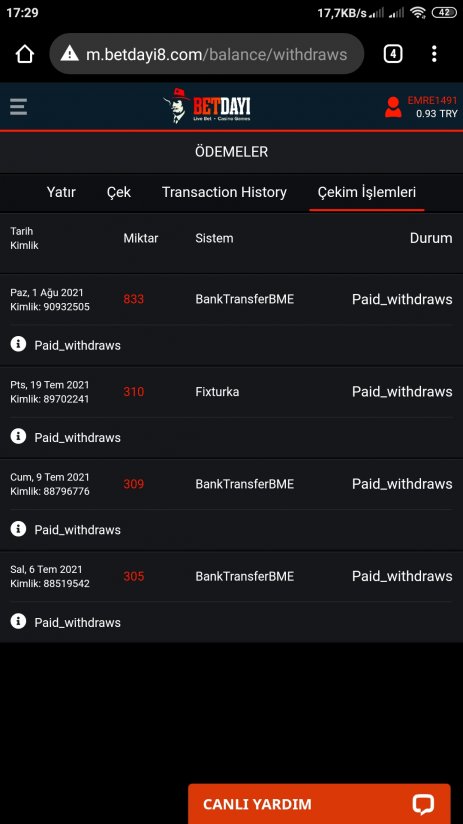Click the BetDayi logo
This screenshot has width=463, height=824.
coord(207,106)
